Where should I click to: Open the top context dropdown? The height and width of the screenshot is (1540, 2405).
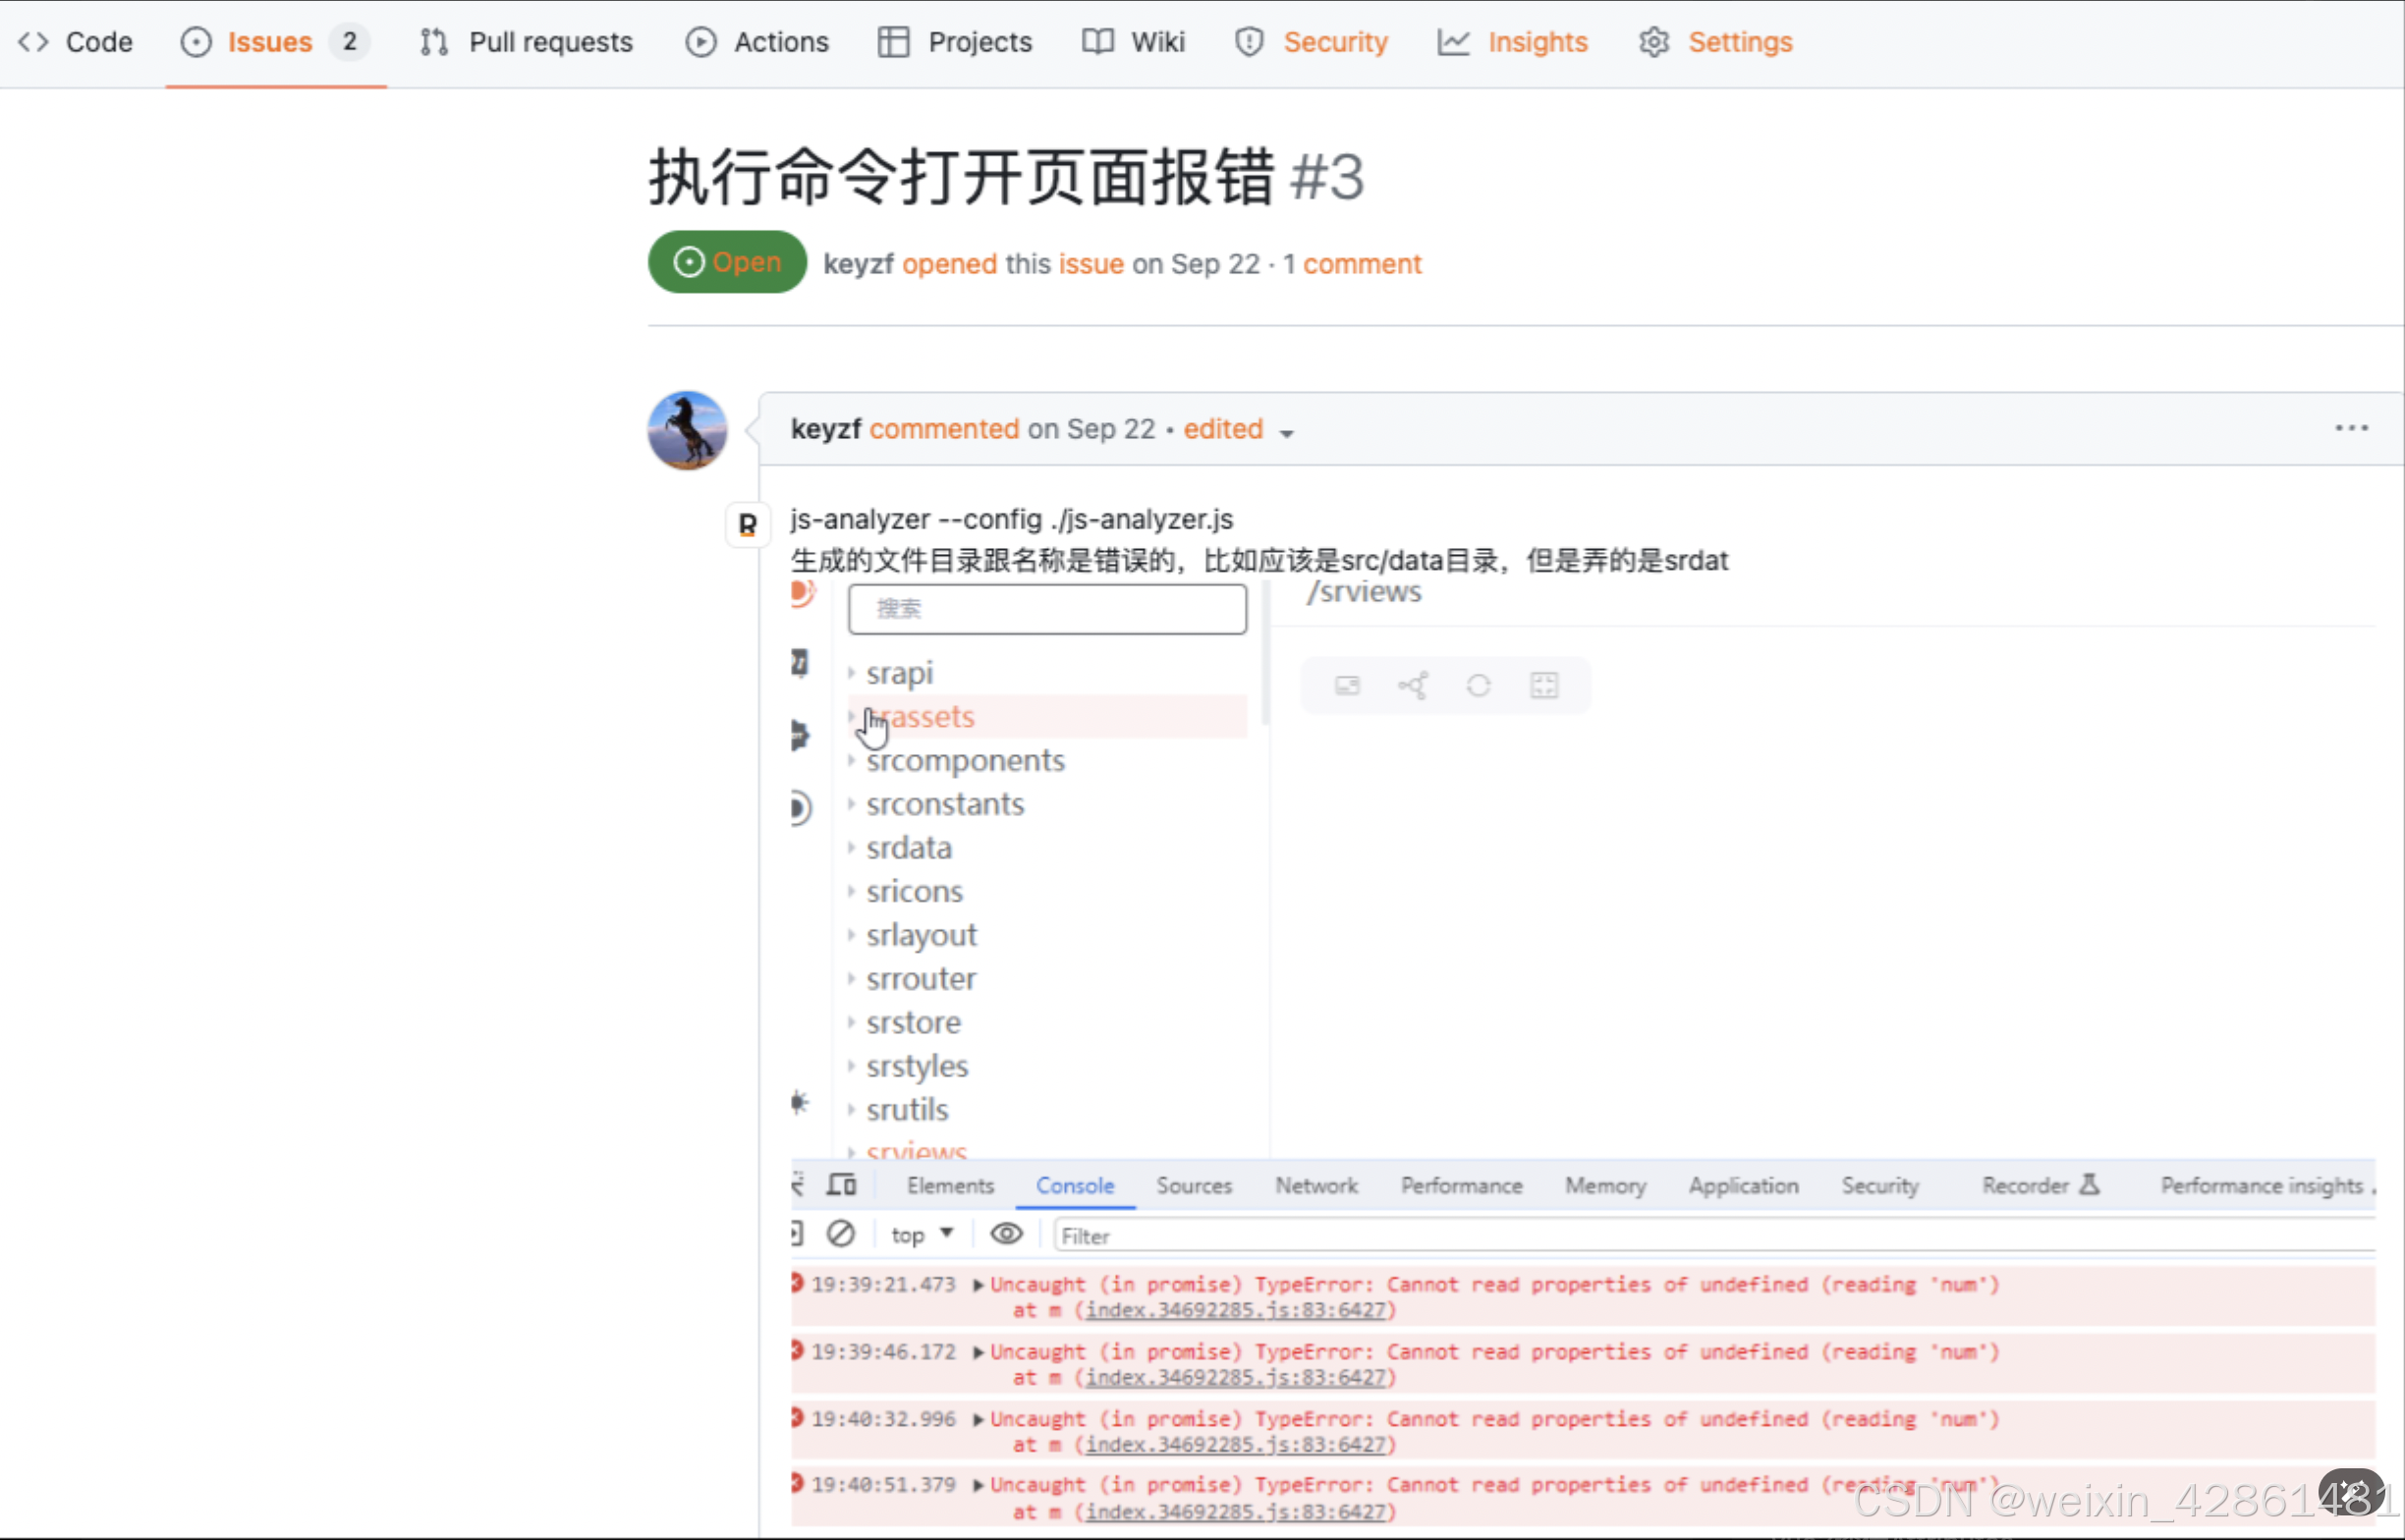922,1235
